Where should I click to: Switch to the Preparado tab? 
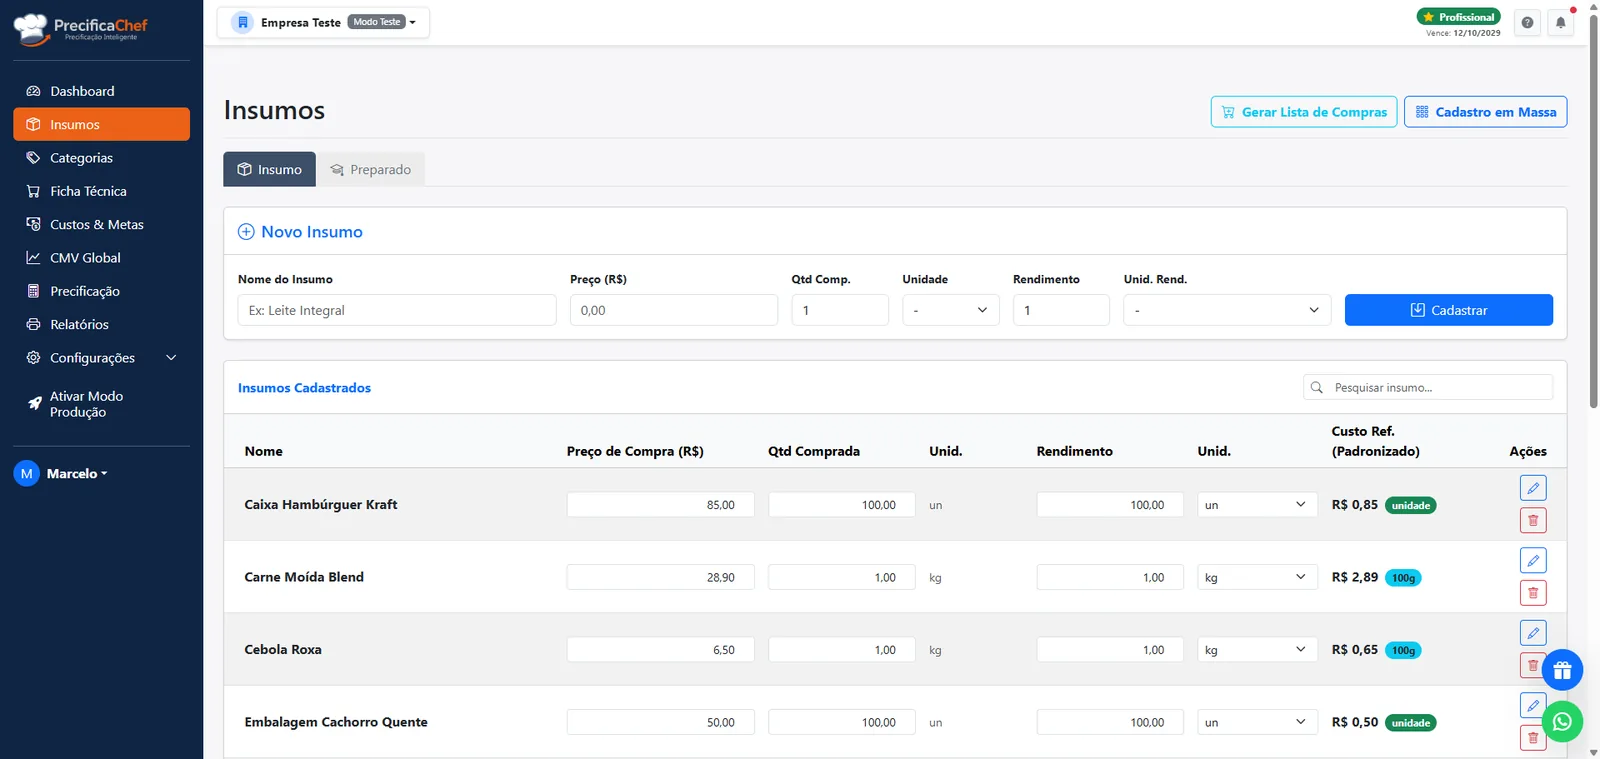pos(371,169)
